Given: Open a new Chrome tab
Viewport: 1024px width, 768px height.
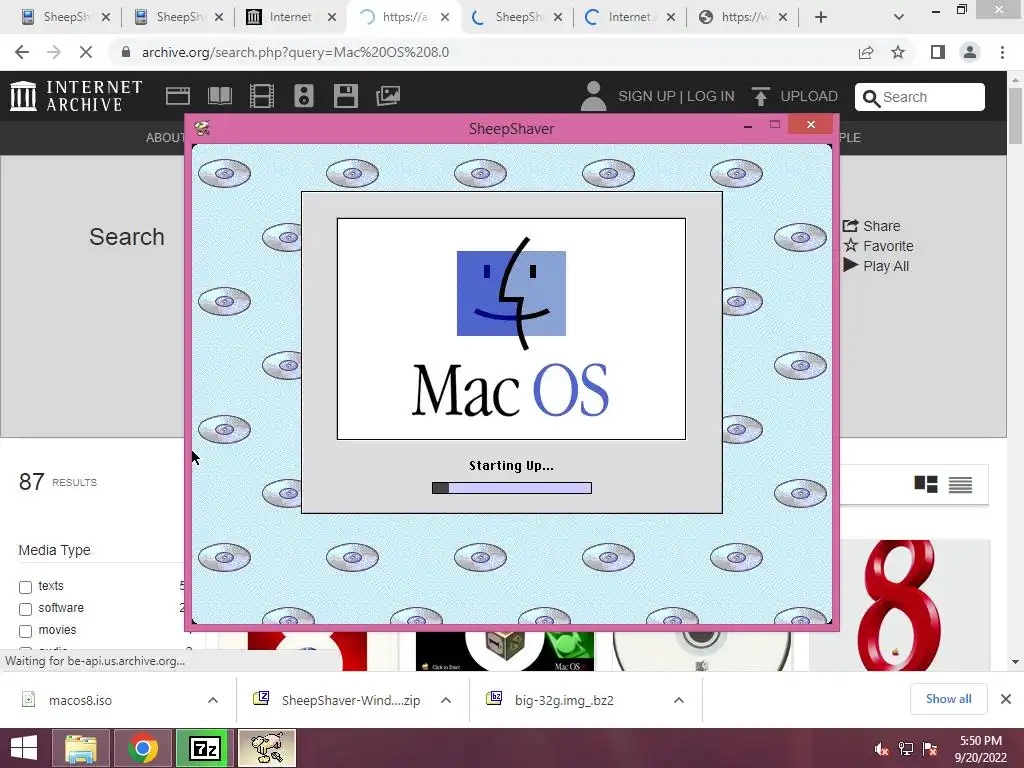Looking at the screenshot, I should click(x=821, y=17).
